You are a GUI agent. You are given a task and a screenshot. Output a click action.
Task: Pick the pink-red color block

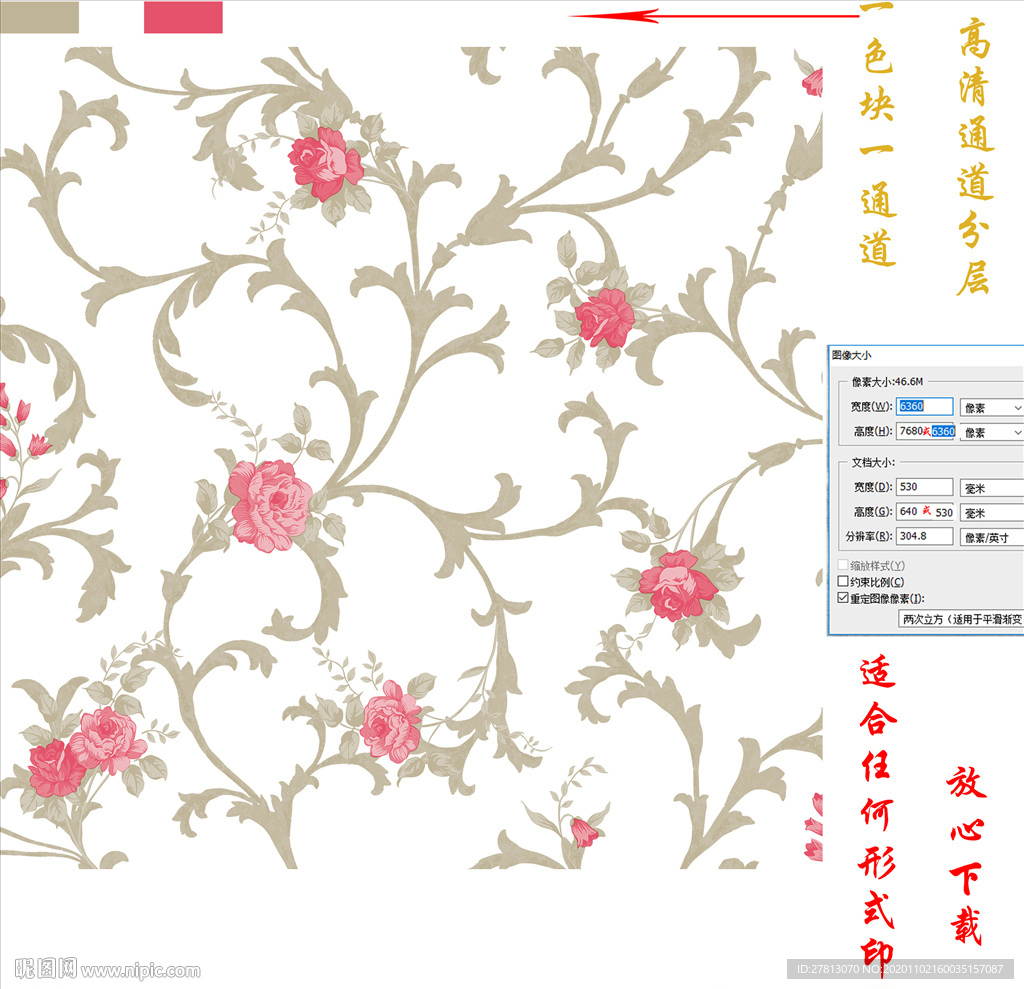pyautogui.click(x=184, y=17)
